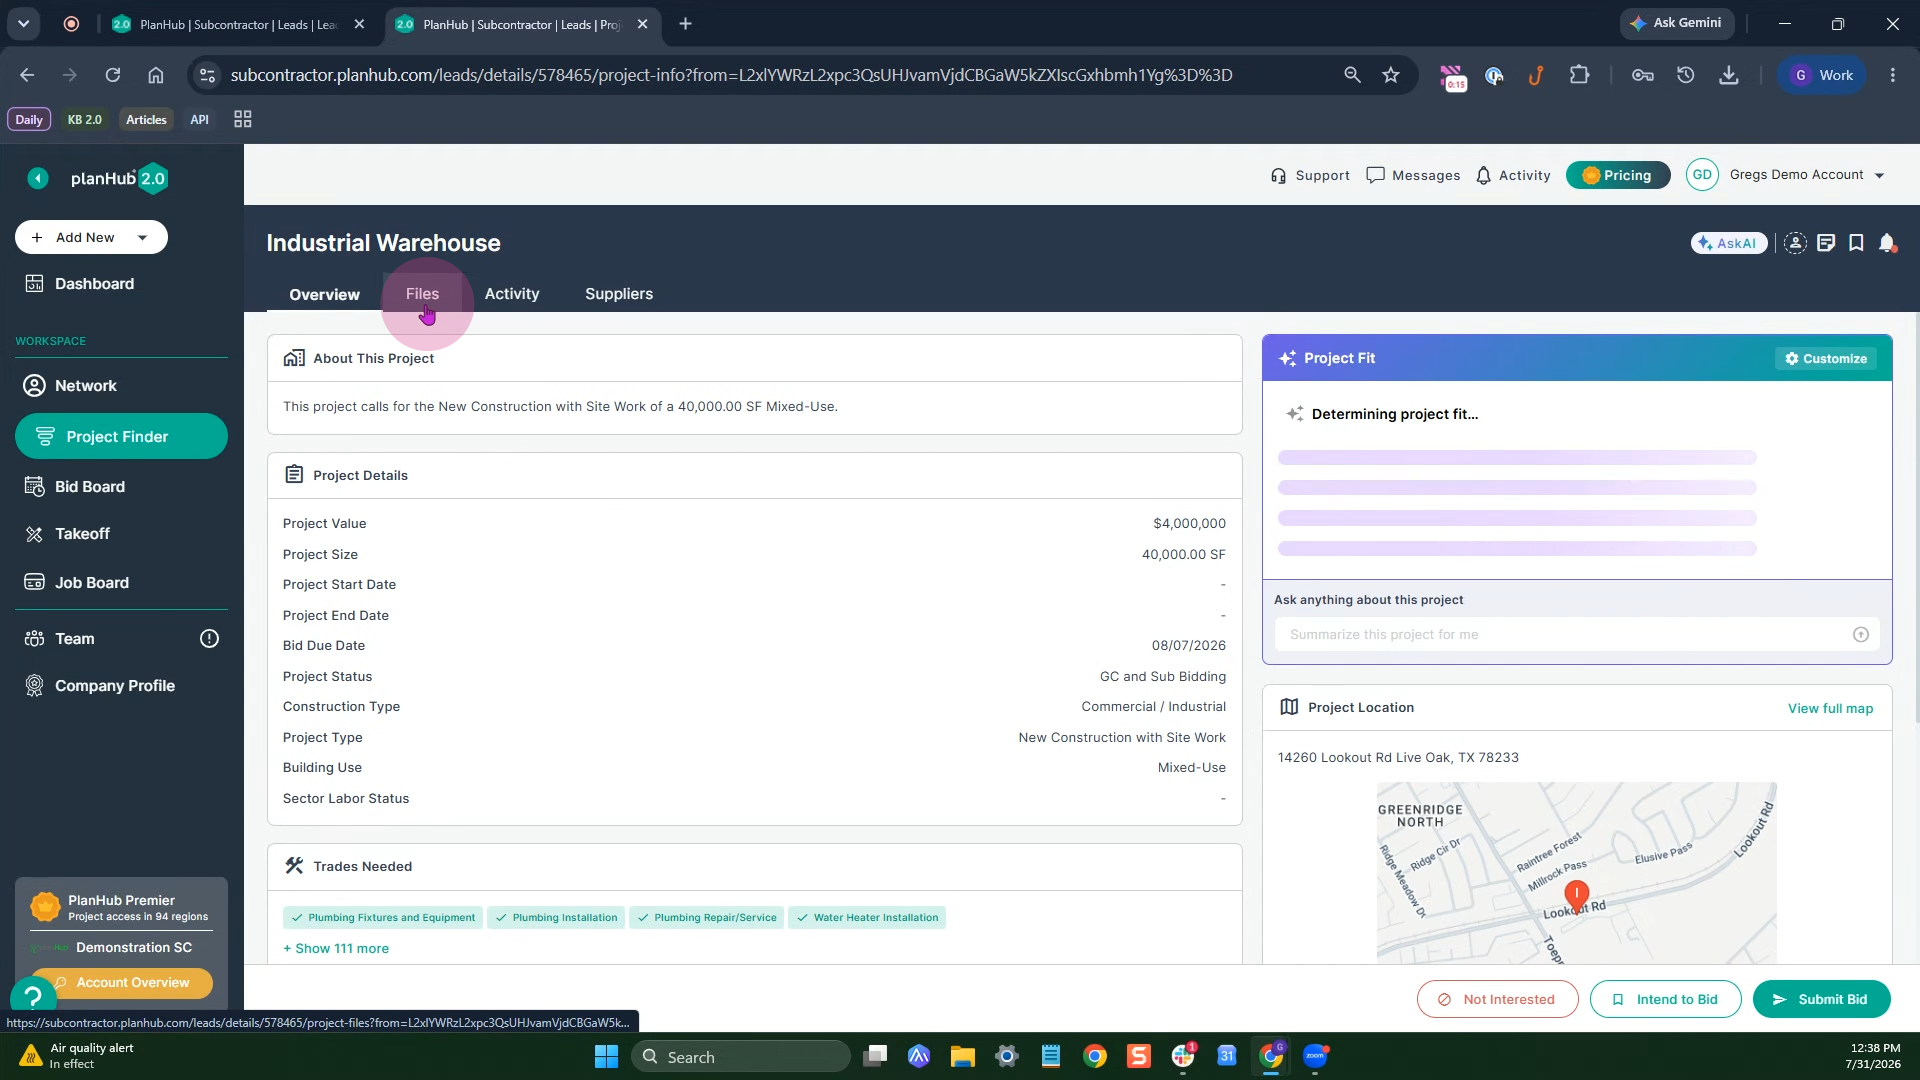Open the View full map link
The height and width of the screenshot is (1080, 1920).
pos(1831,709)
